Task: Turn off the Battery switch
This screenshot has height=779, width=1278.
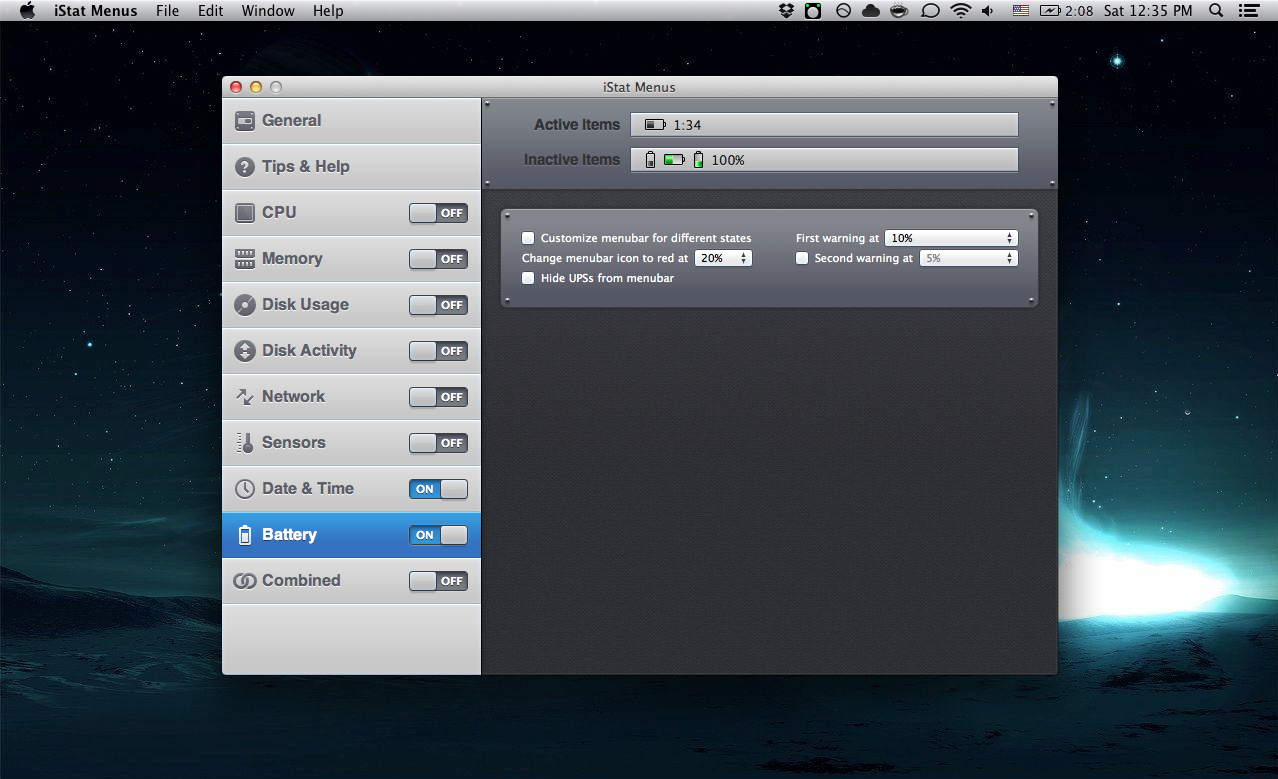Action: click(x=438, y=535)
